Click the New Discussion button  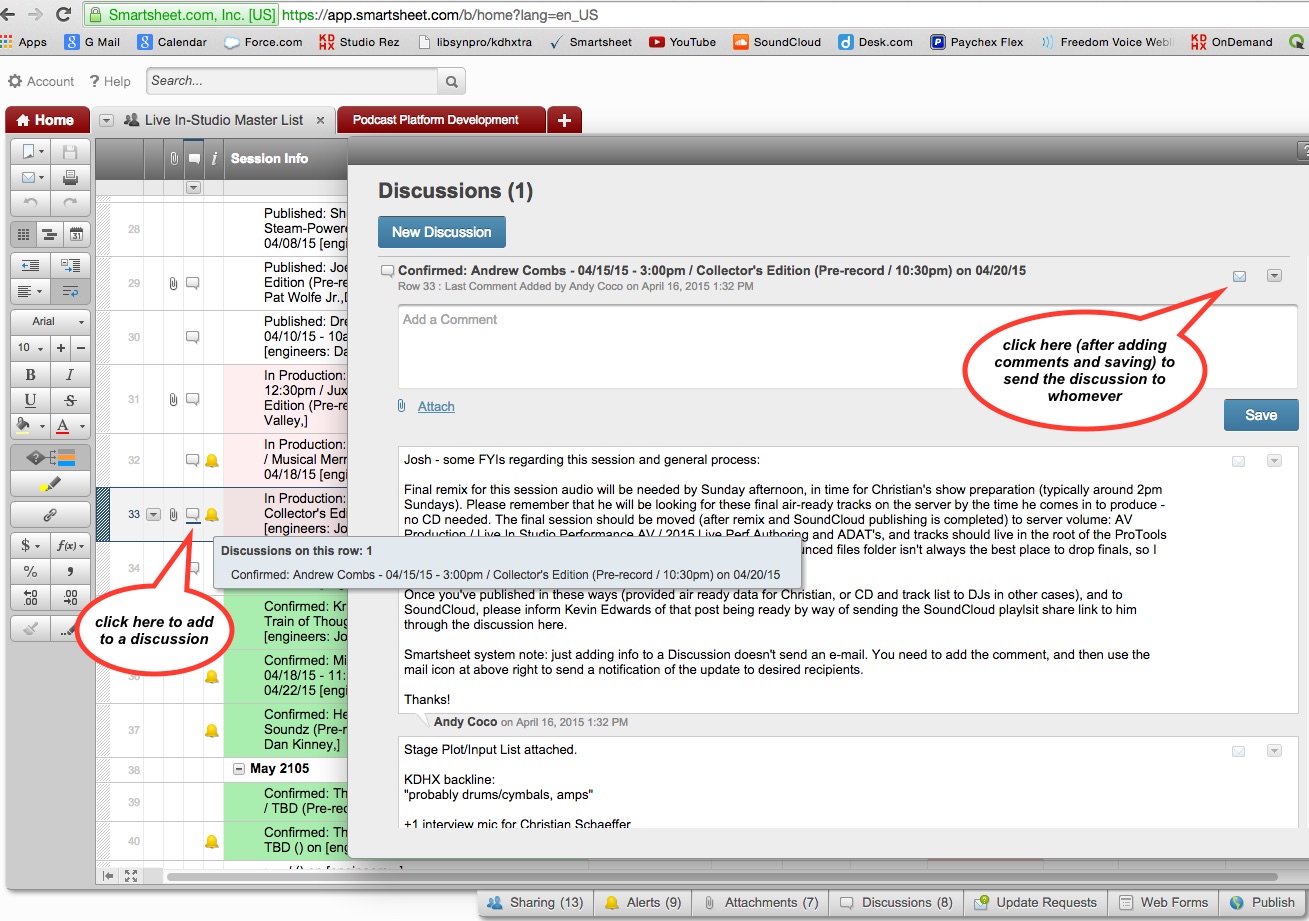point(441,232)
